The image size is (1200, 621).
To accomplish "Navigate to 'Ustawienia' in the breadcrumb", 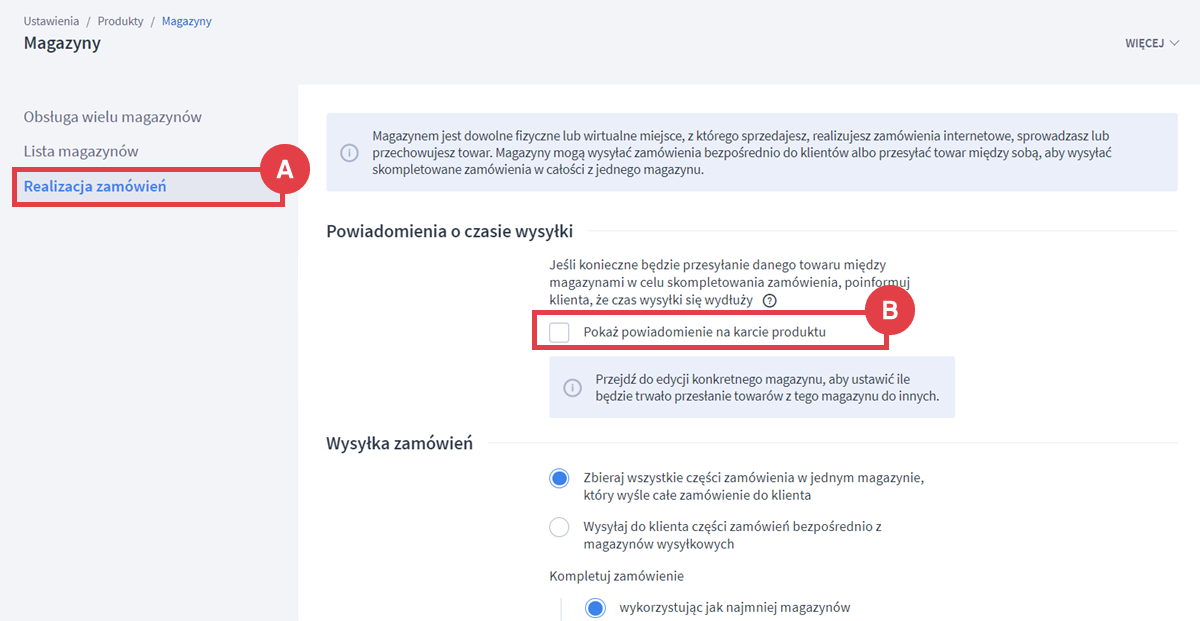I will point(52,21).
